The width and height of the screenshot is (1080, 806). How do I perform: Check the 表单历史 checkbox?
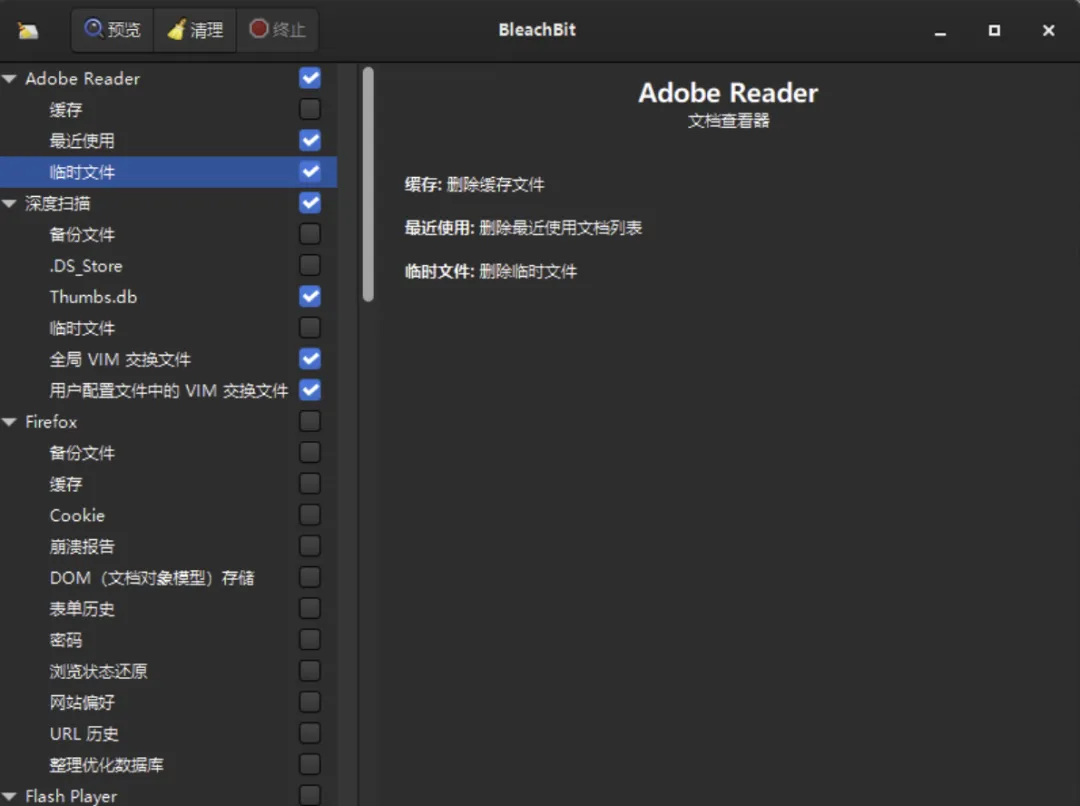pyautogui.click(x=310, y=608)
